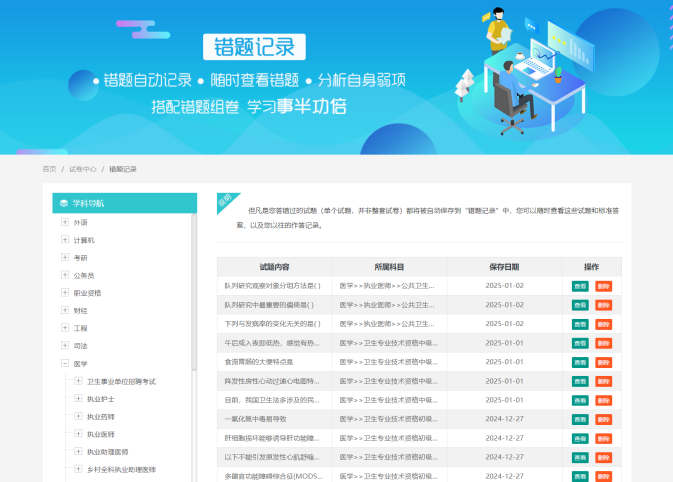View the 食用胃肠的大便特点是 question
The height and width of the screenshot is (482, 673).
coord(580,362)
